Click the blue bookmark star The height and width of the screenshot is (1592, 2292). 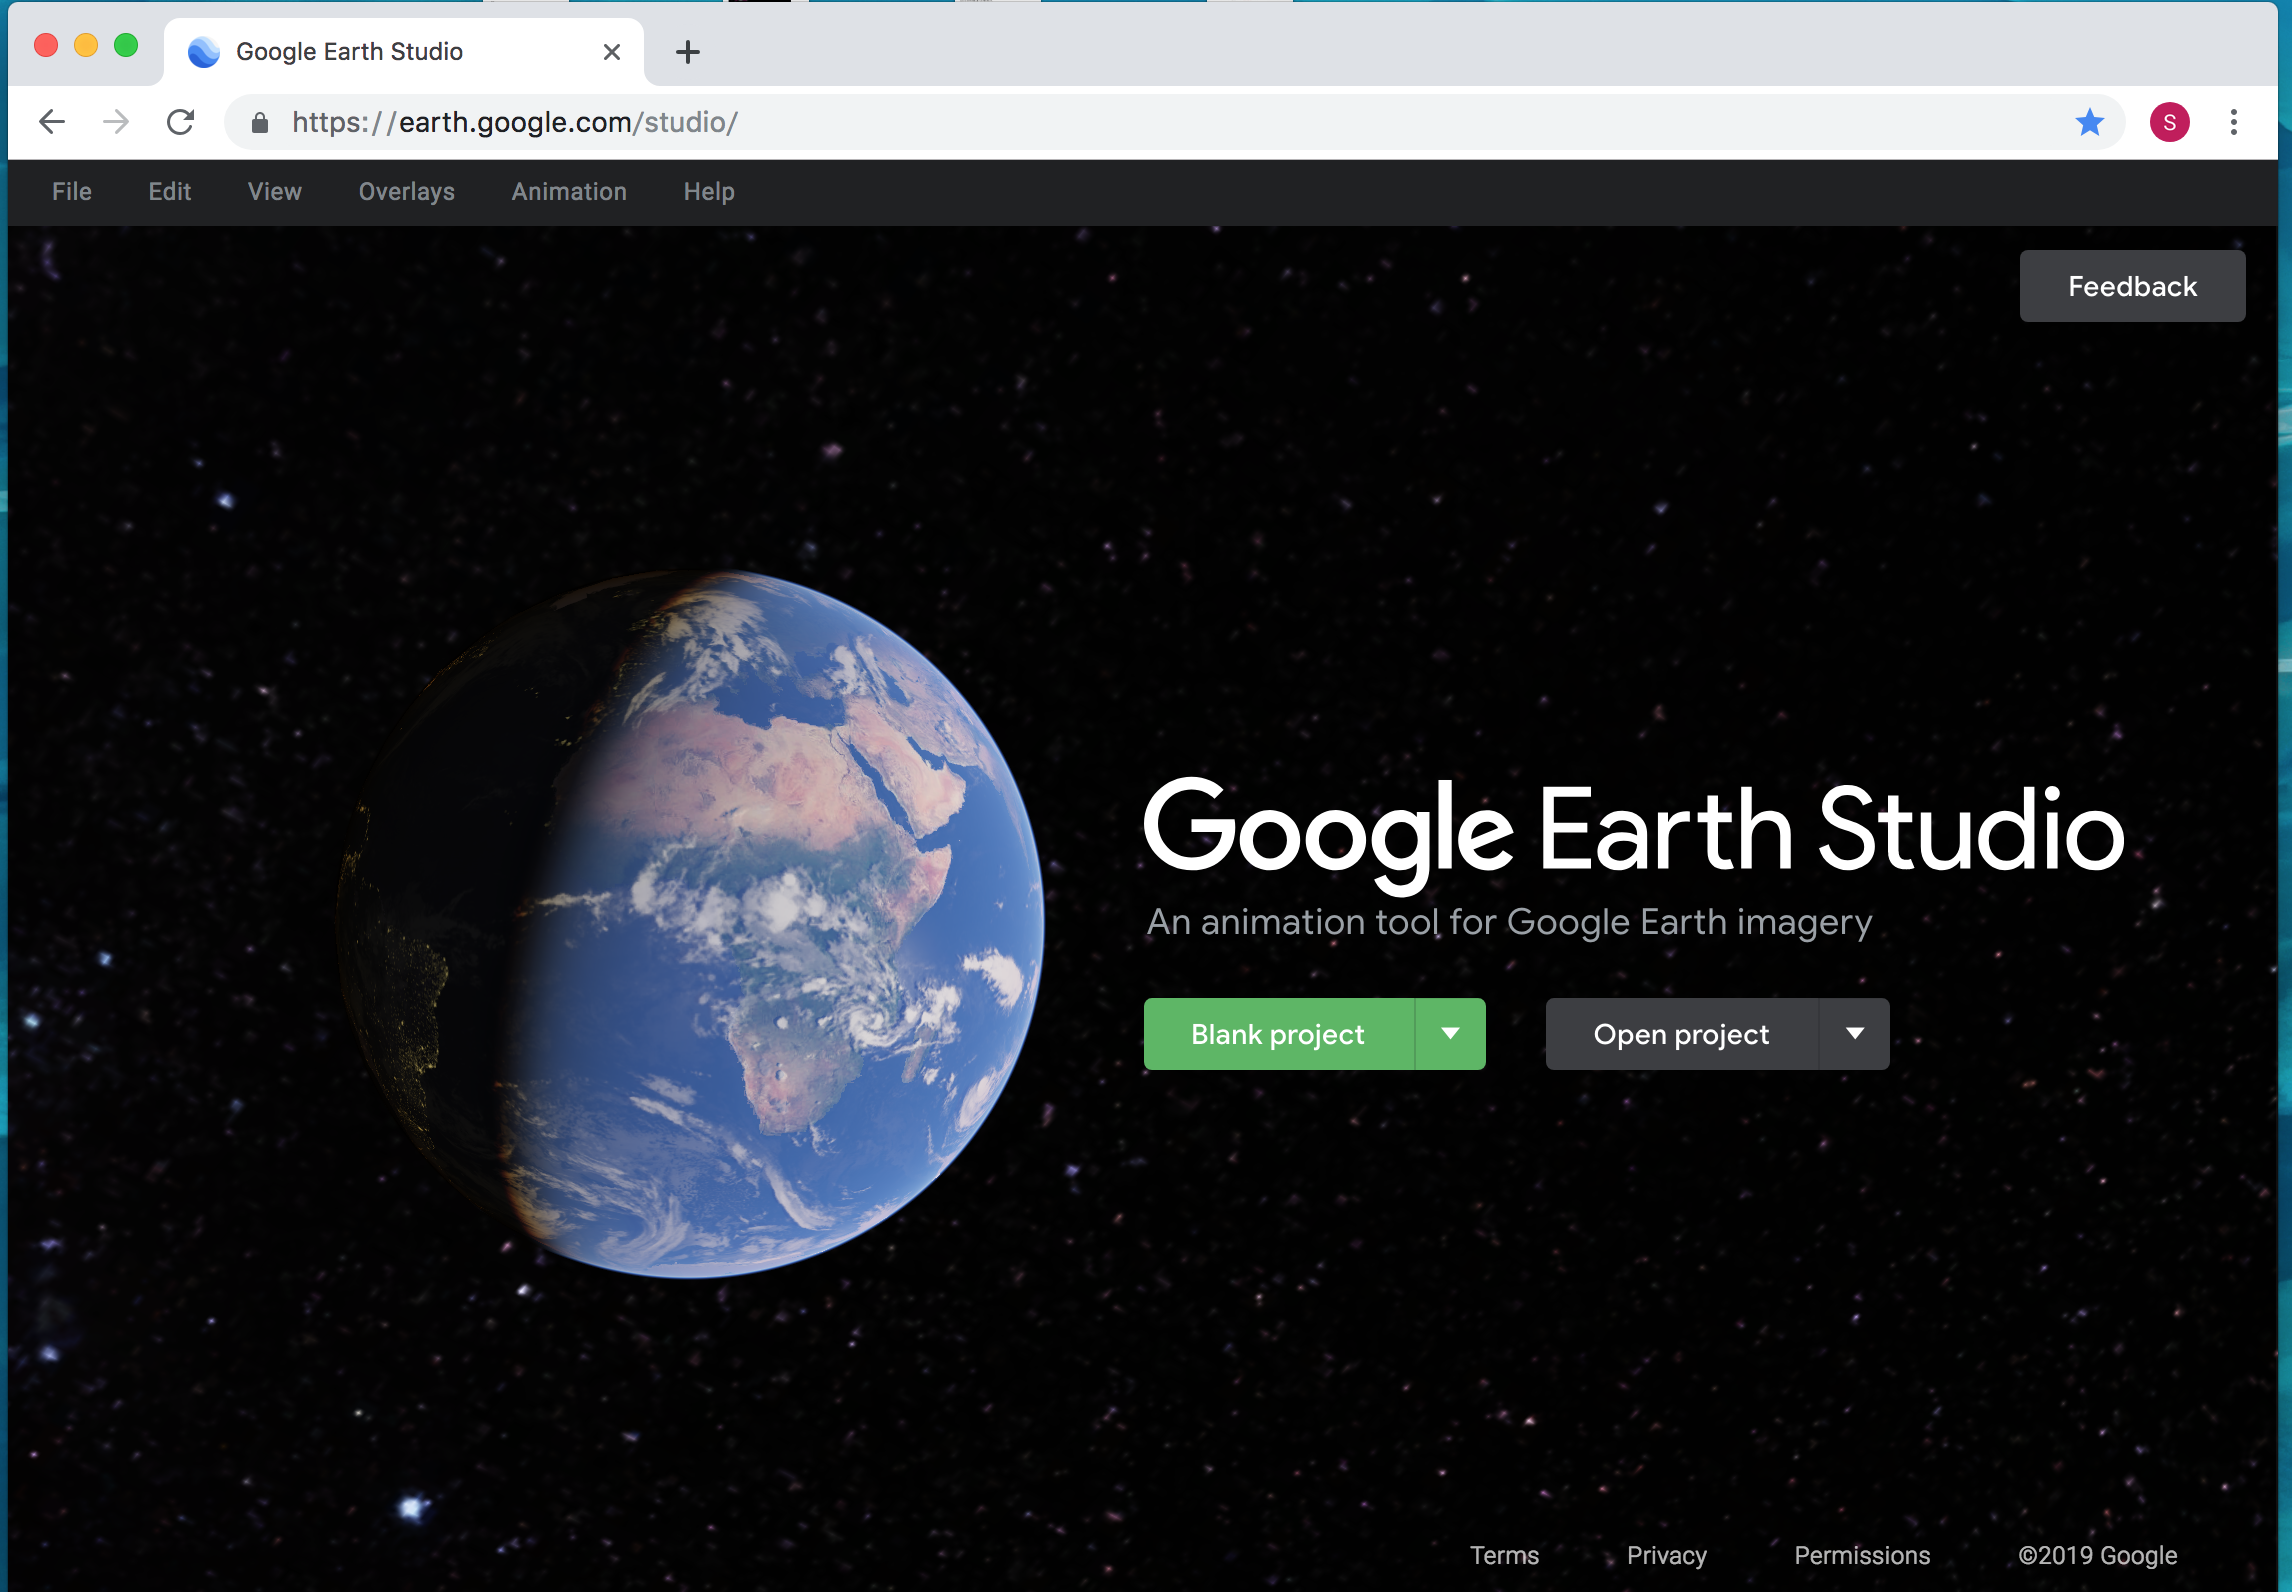click(2089, 122)
